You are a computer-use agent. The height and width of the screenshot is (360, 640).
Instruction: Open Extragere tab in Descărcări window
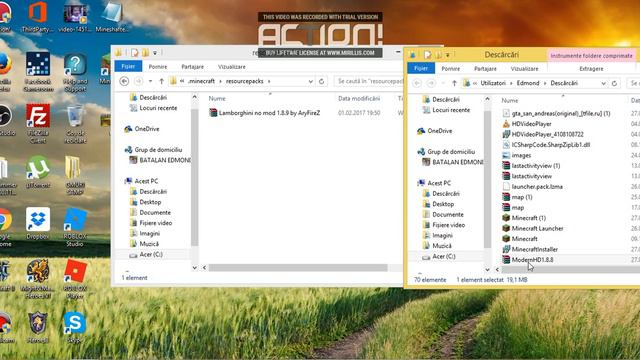coord(591,69)
